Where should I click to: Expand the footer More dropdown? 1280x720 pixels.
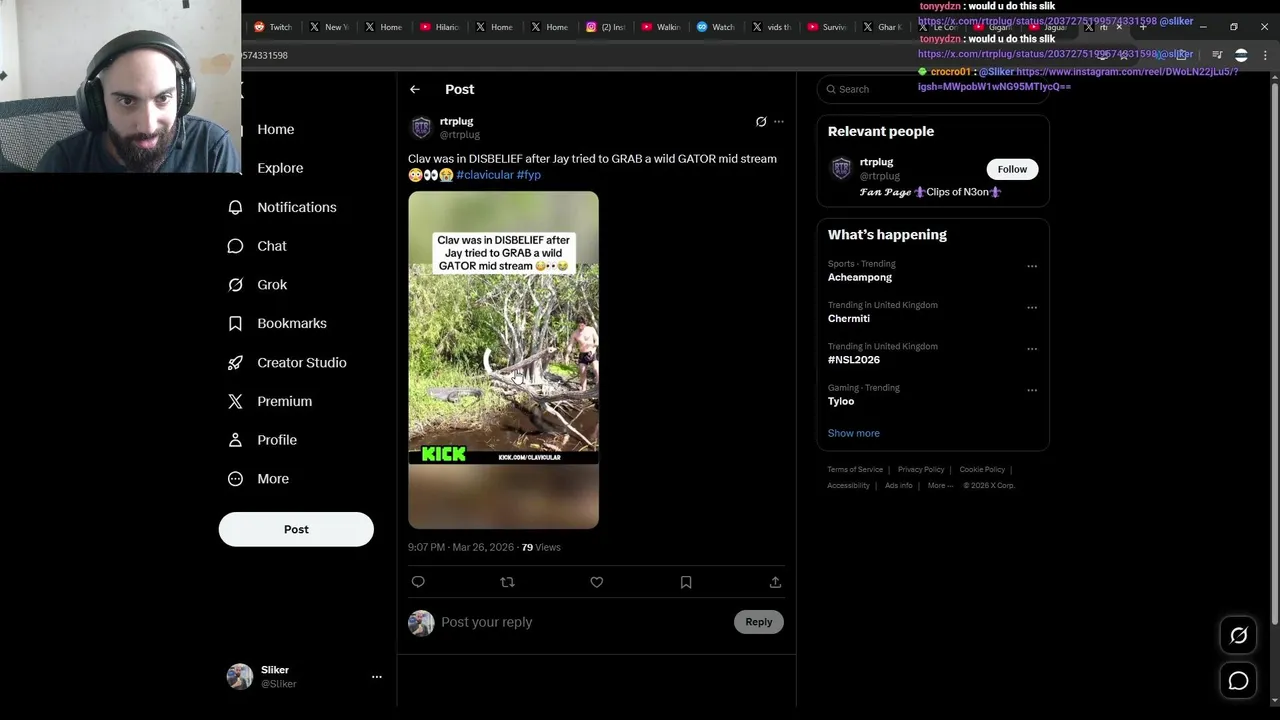click(940, 486)
